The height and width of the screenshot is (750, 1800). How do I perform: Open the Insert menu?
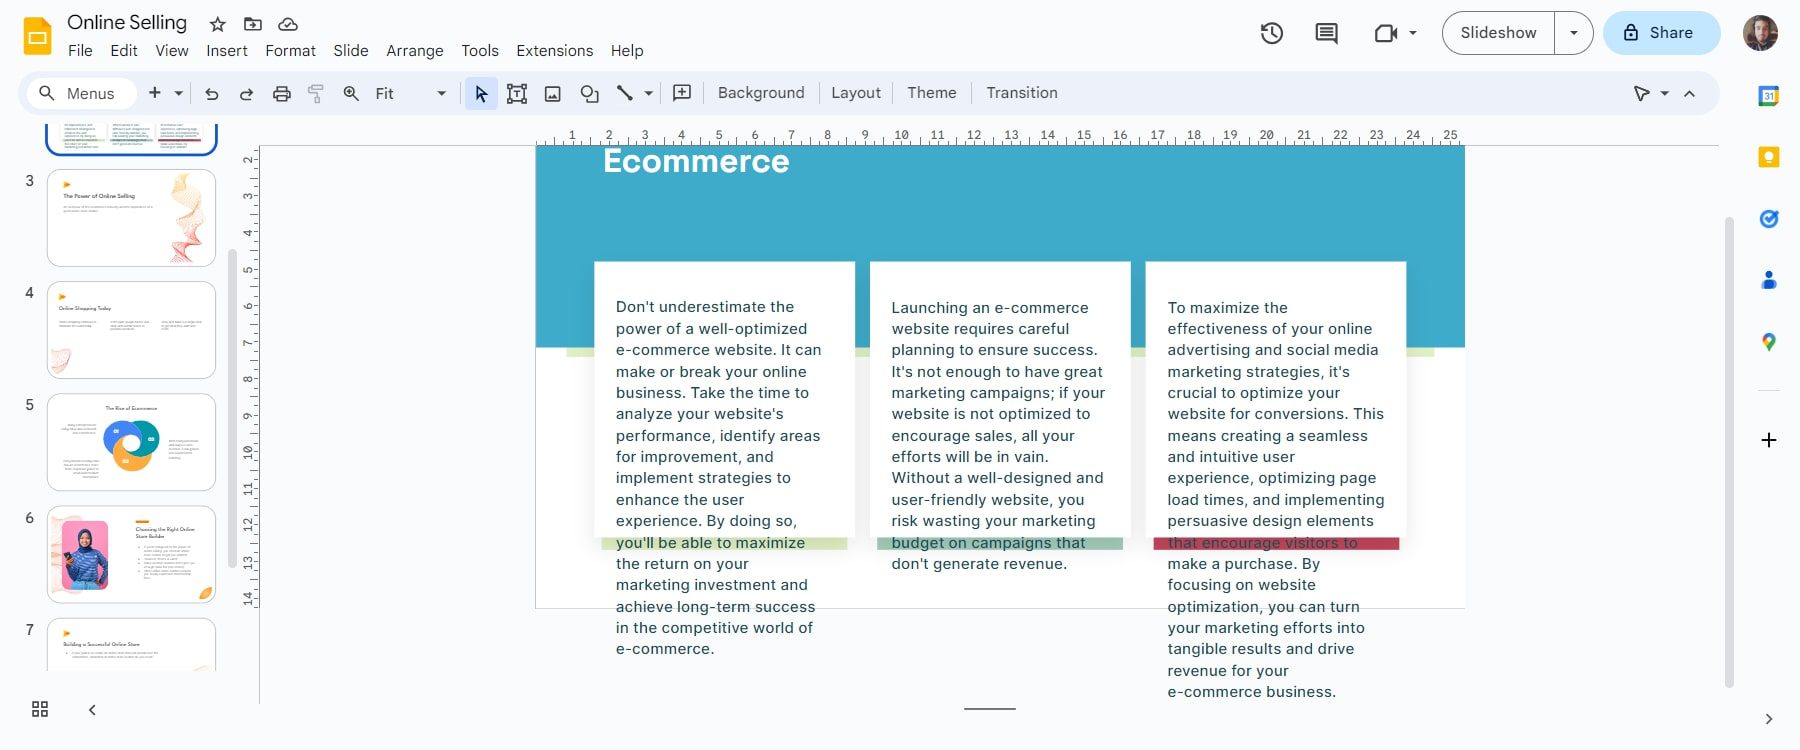click(x=226, y=51)
